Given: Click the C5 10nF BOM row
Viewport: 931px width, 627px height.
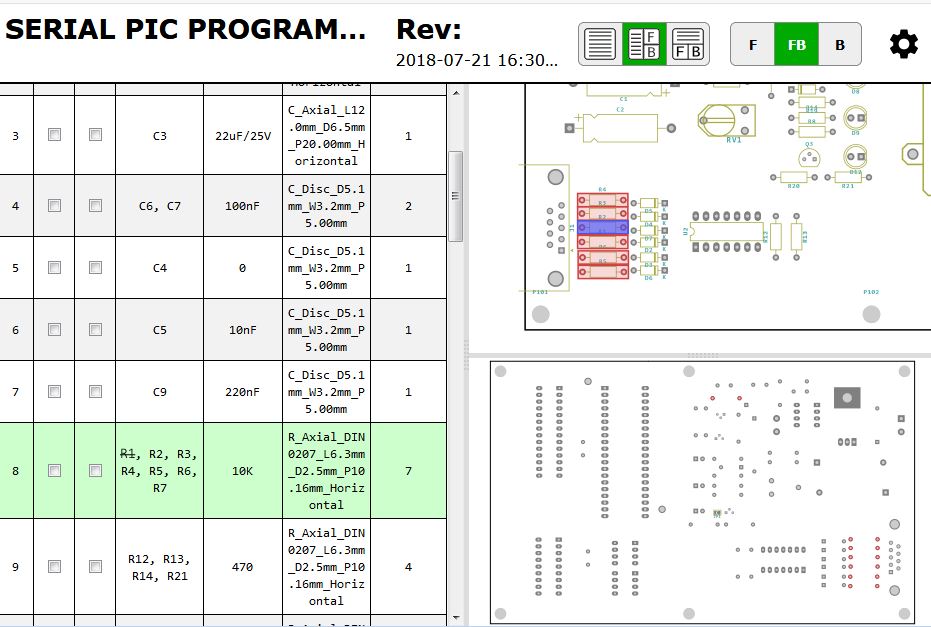Looking at the screenshot, I should coord(243,329).
